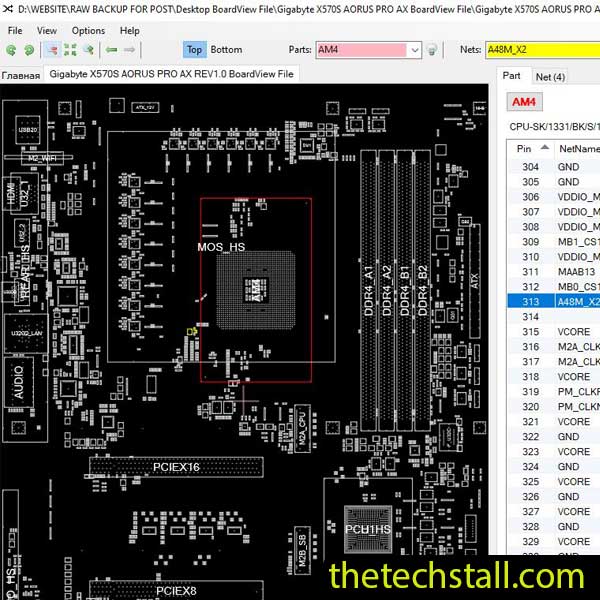Viewport: 600px width, 600px height.
Task: Click the red AM4 part button
Action: coord(523,102)
